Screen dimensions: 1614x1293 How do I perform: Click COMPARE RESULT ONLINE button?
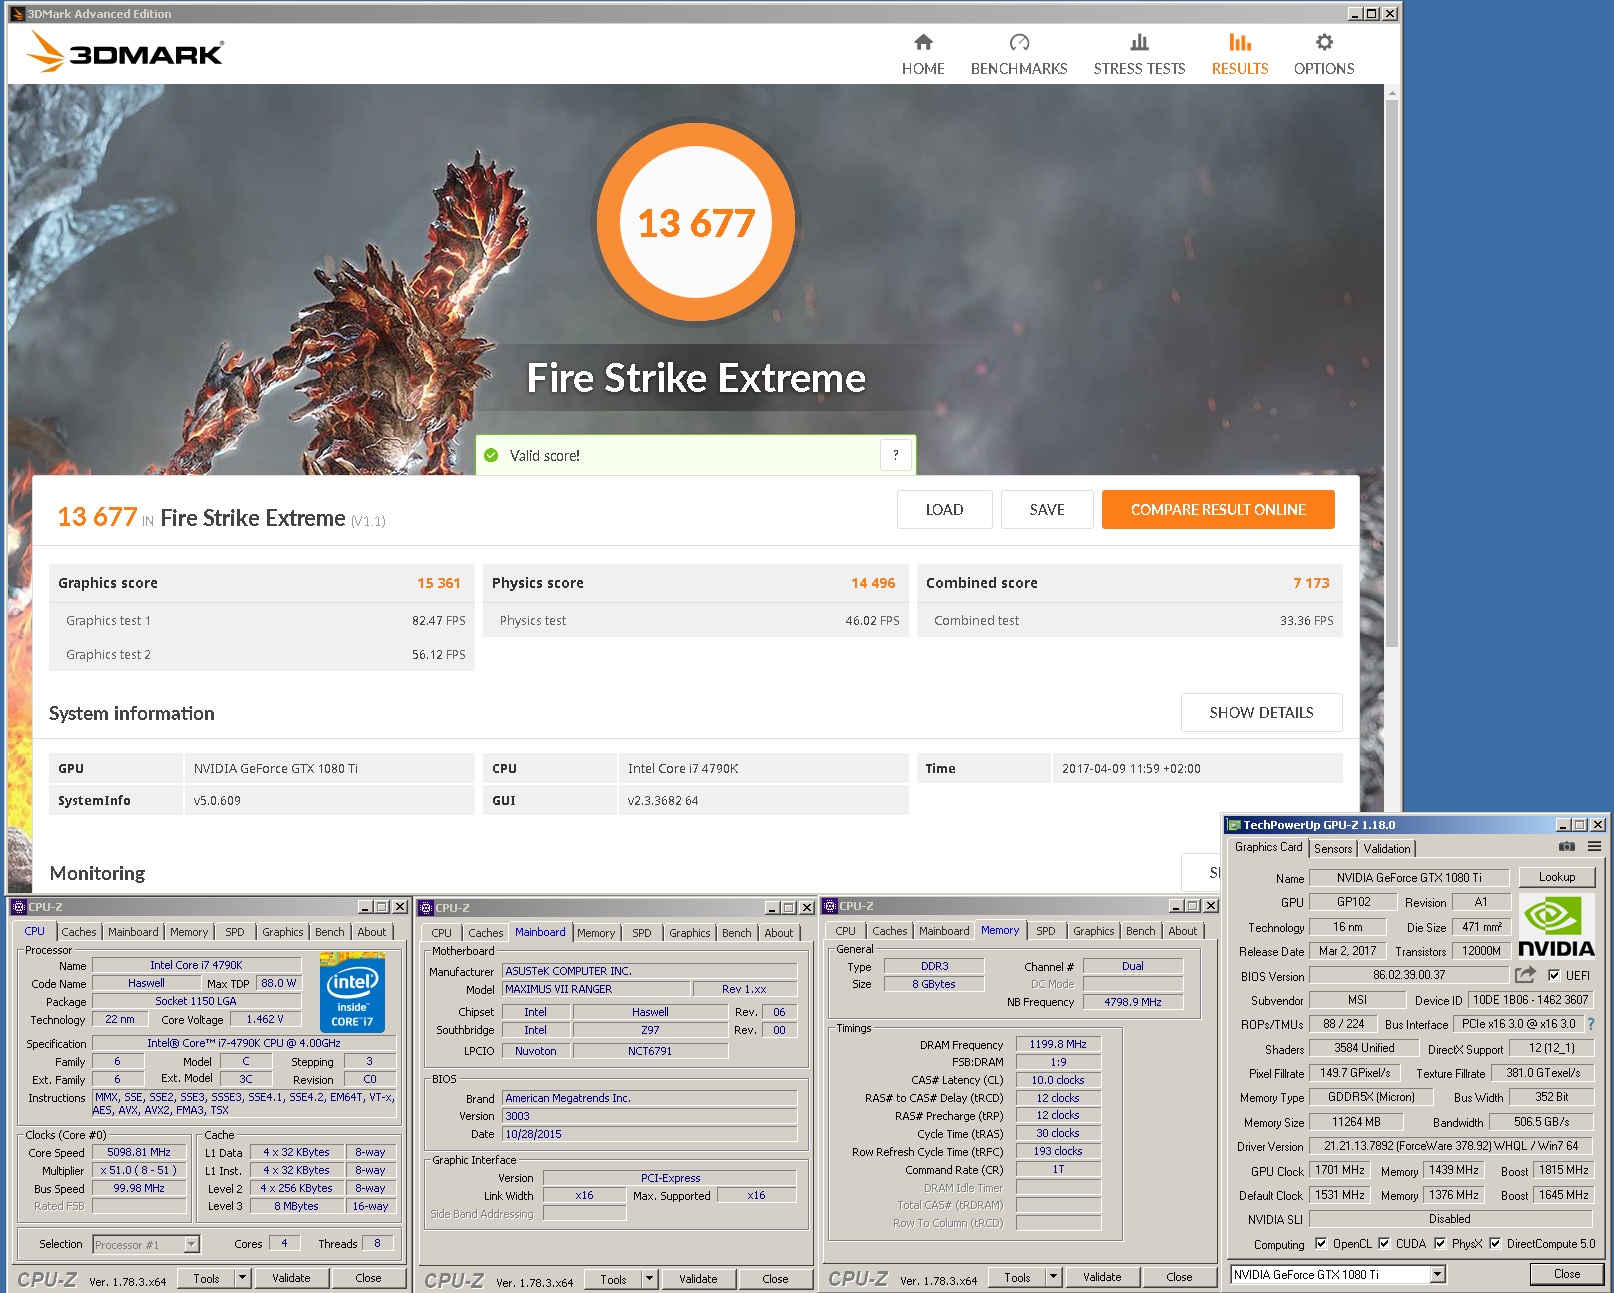(1218, 509)
